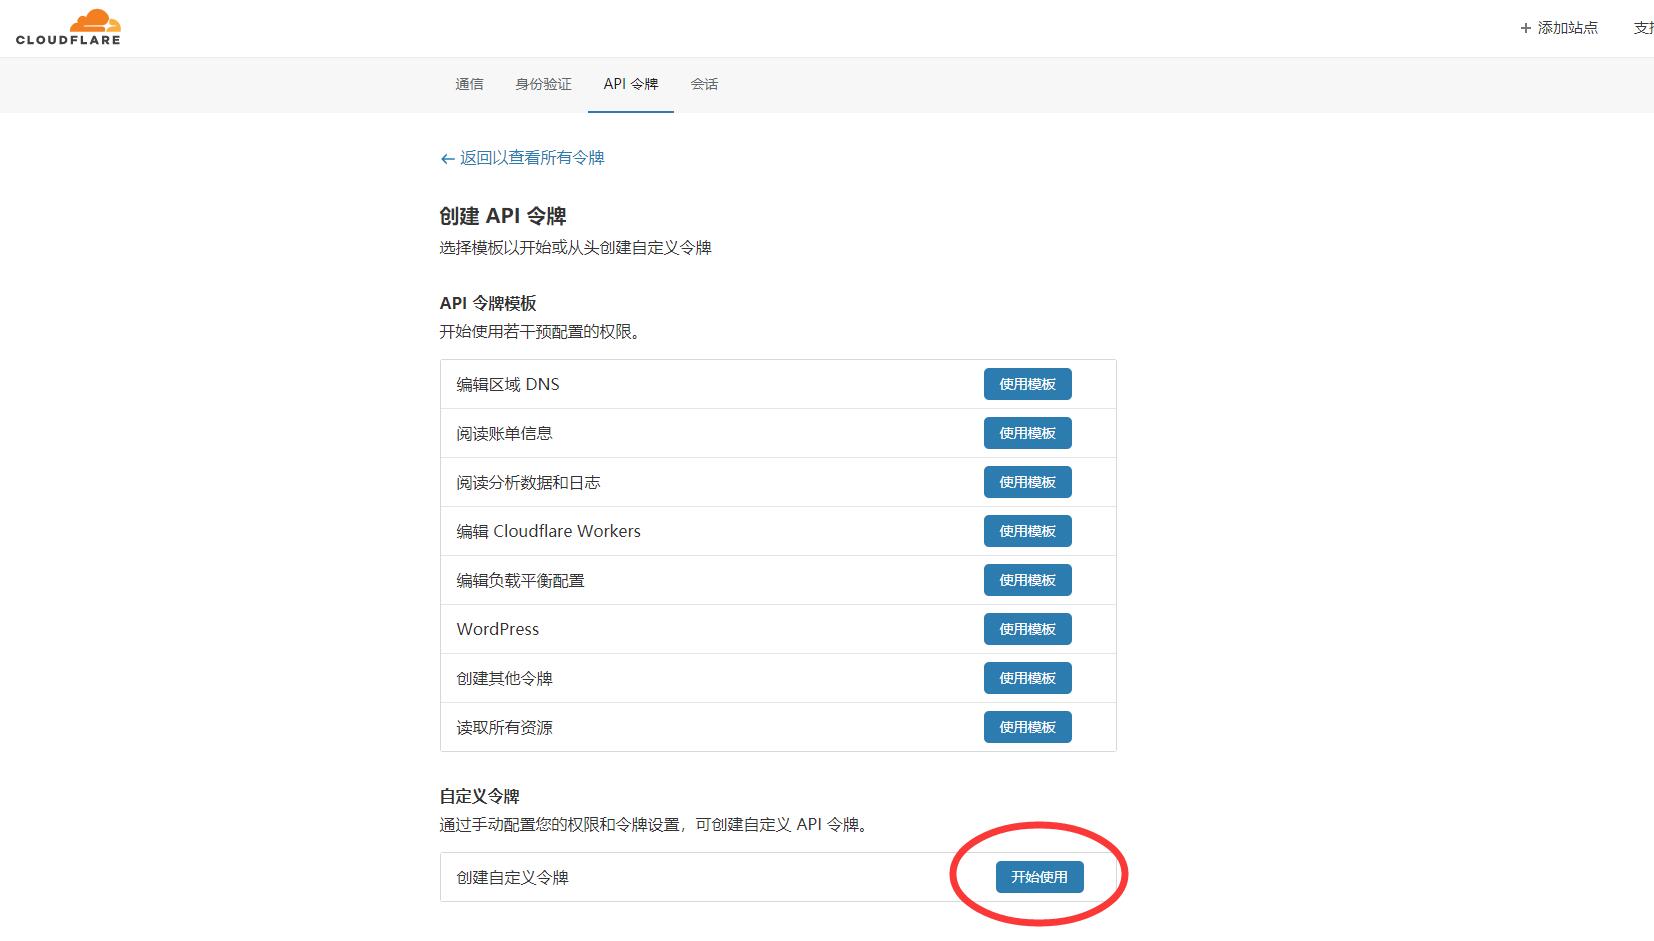1654x941 pixels.
Task: Use template for 创建其他令牌
Action: point(1028,678)
